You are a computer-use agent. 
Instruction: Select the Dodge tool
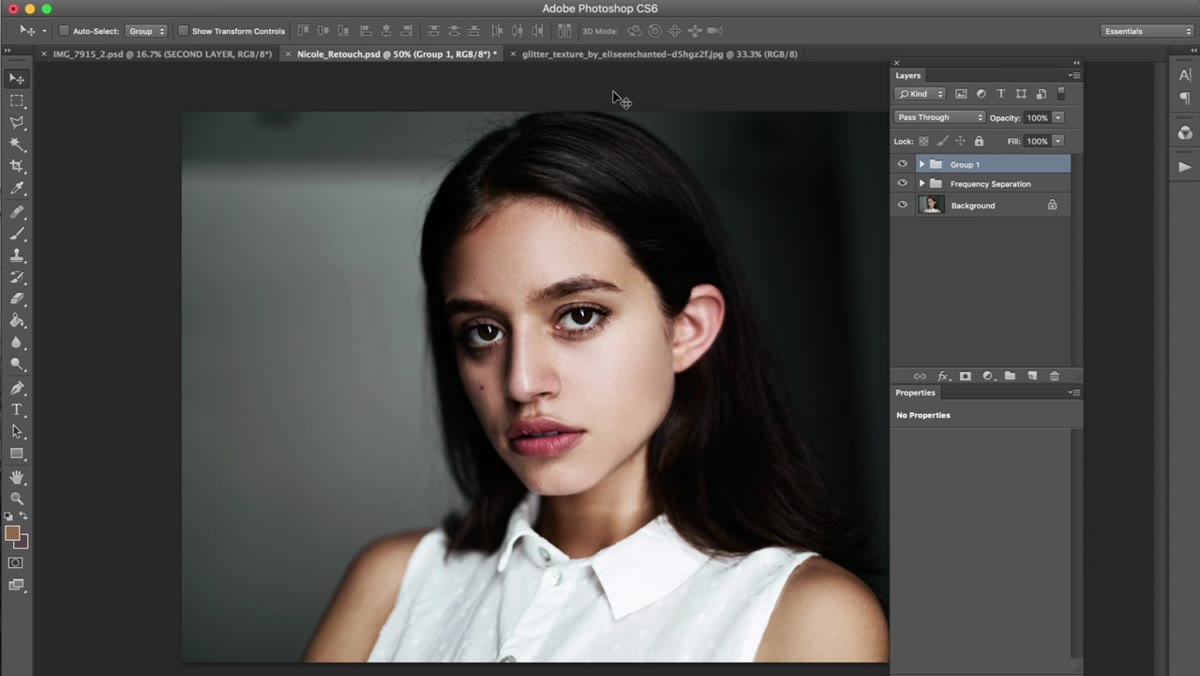[x=17, y=365]
